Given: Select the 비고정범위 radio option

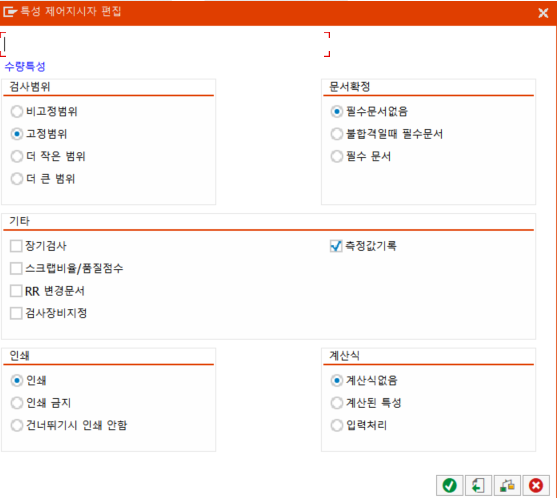Looking at the screenshot, I should pos(17,112).
